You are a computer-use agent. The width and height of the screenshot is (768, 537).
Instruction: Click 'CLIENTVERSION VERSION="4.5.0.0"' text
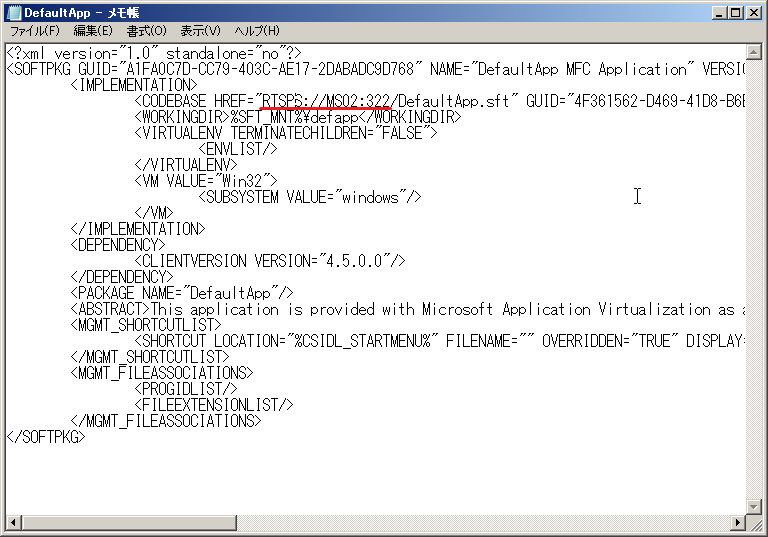(266, 261)
